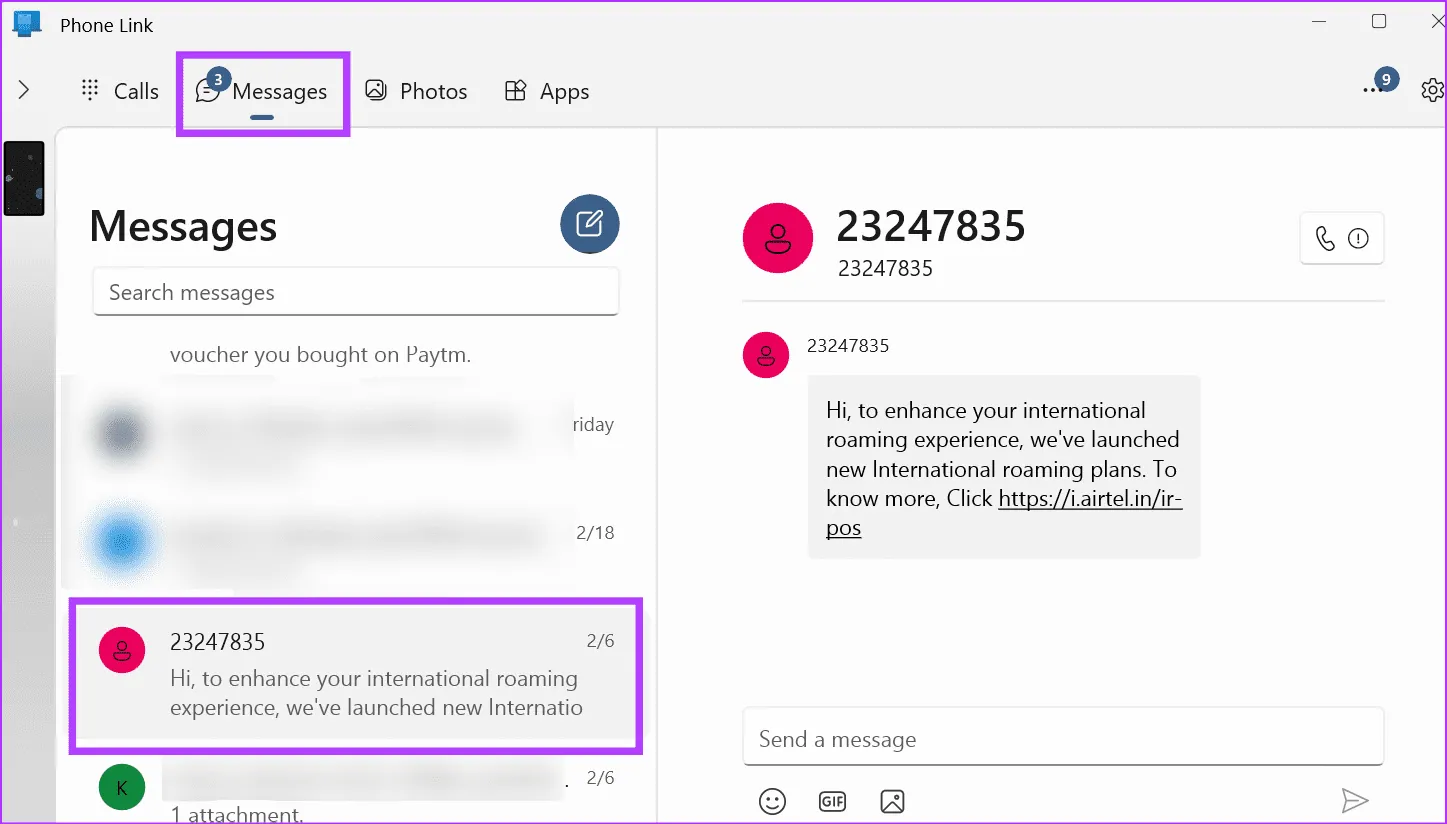Open the emoji picker
The height and width of the screenshot is (824, 1447).
click(772, 801)
